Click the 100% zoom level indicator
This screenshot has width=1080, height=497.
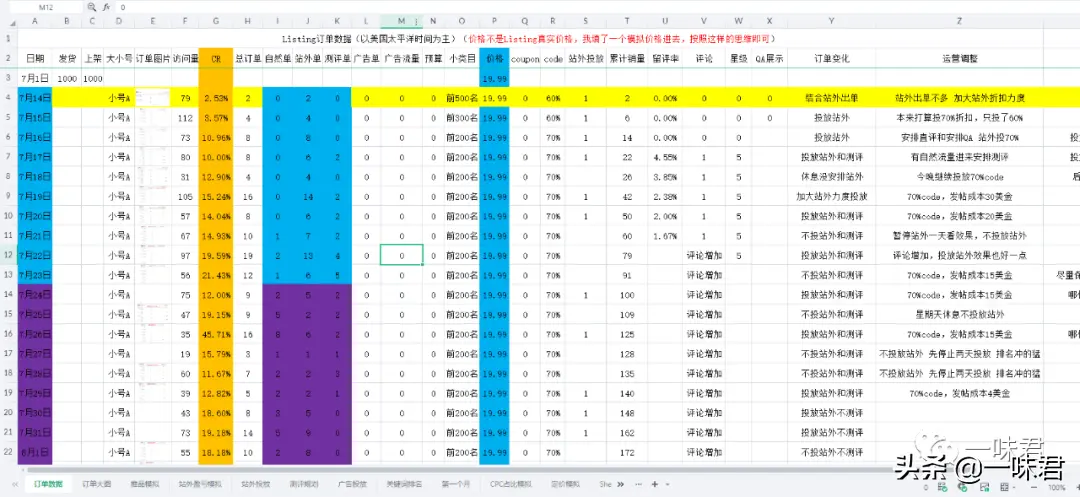point(1056,487)
